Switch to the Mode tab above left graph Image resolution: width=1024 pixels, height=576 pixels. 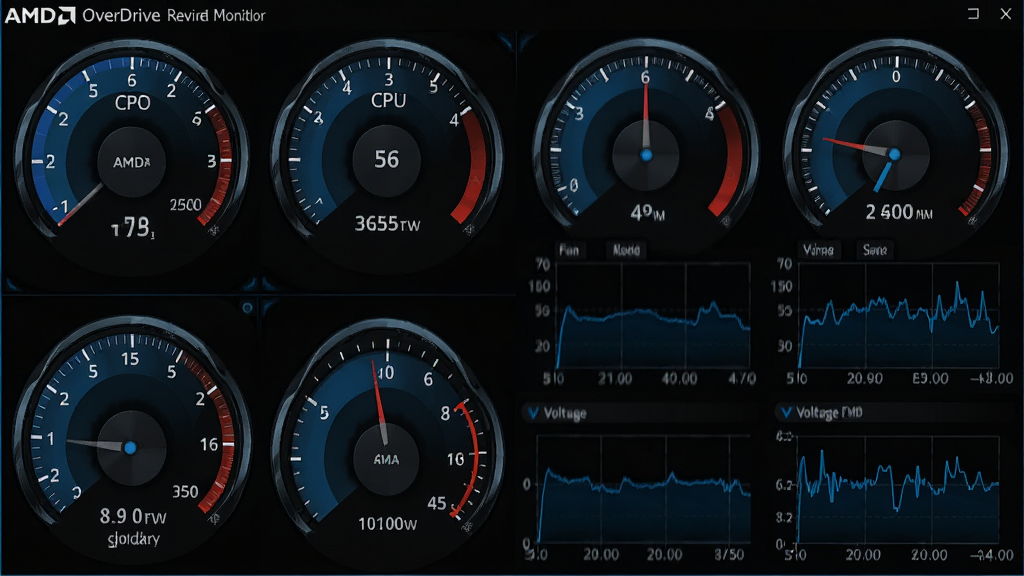[626, 250]
